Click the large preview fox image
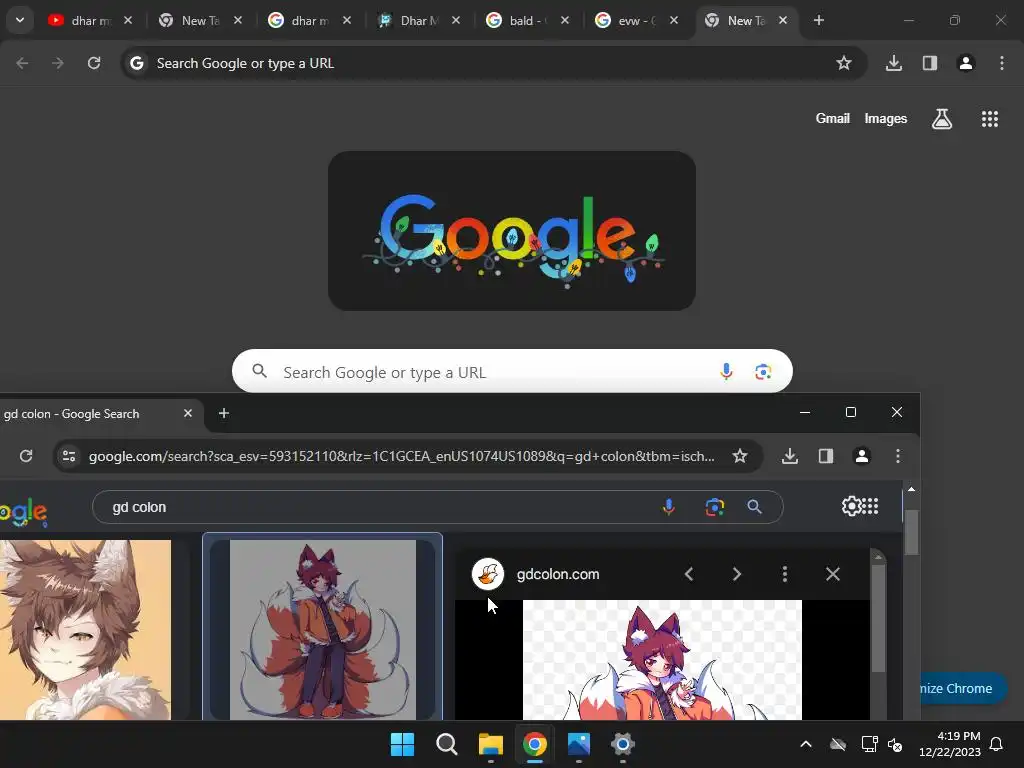The height and width of the screenshot is (768, 1024). [662, 660]
